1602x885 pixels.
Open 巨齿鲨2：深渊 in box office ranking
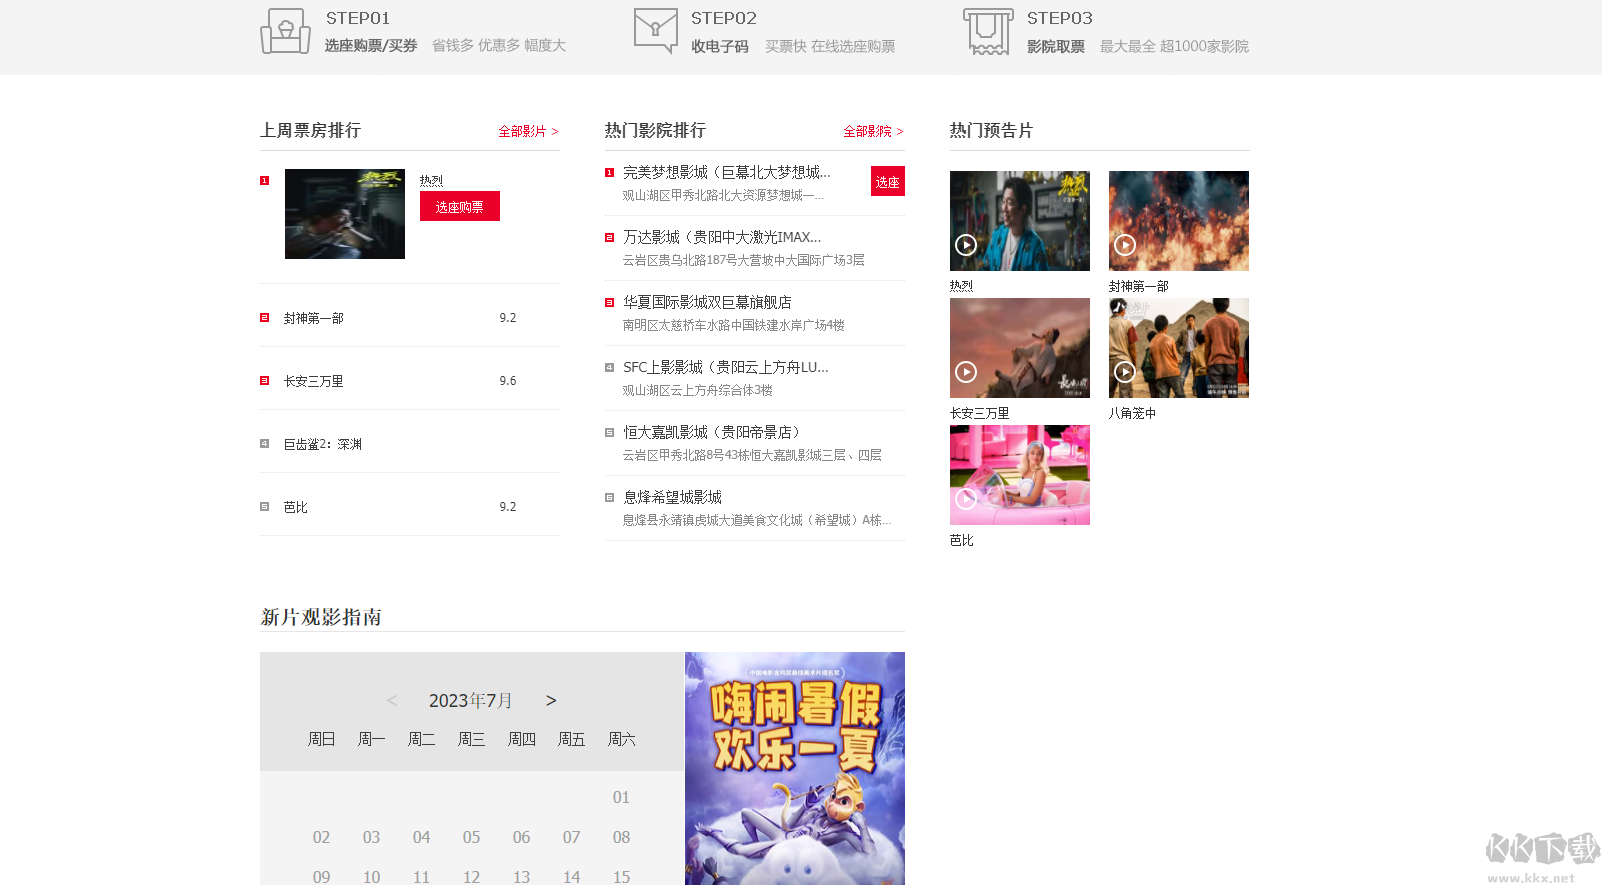click(323, 444)
